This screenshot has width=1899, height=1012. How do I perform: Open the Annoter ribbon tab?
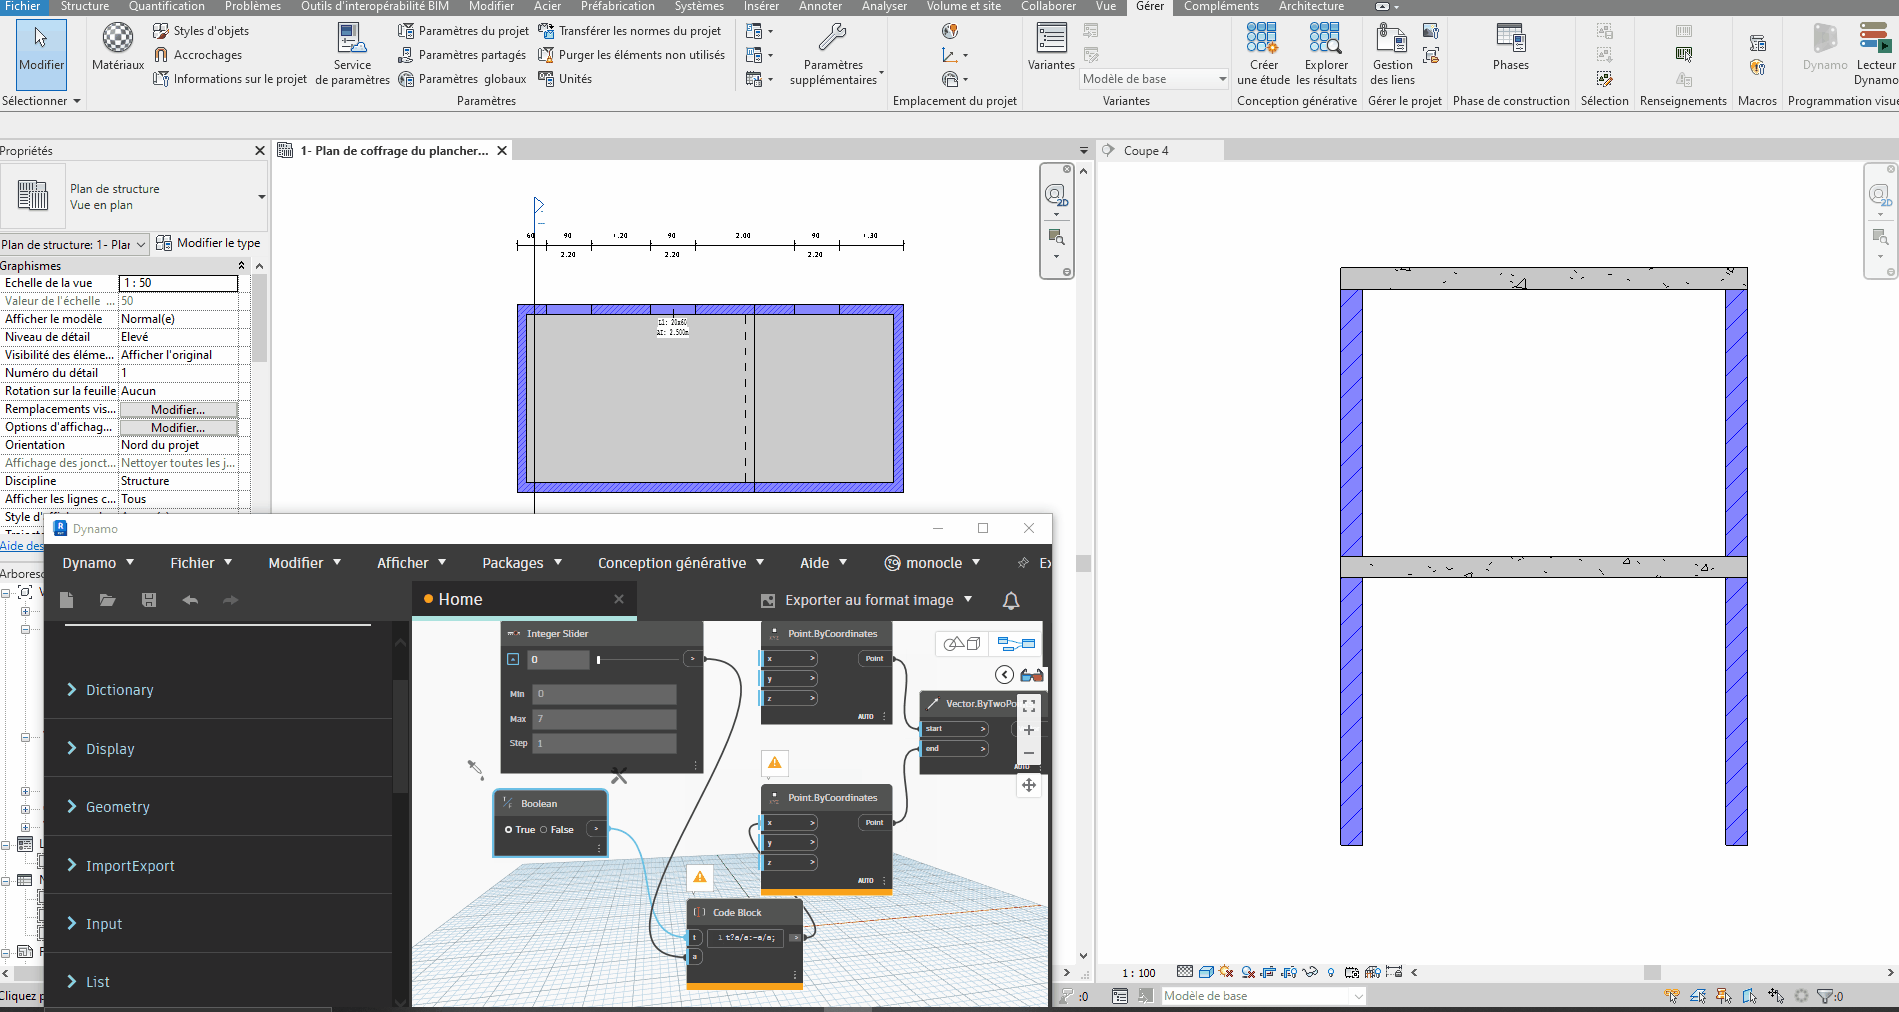[x=820, y=6]
